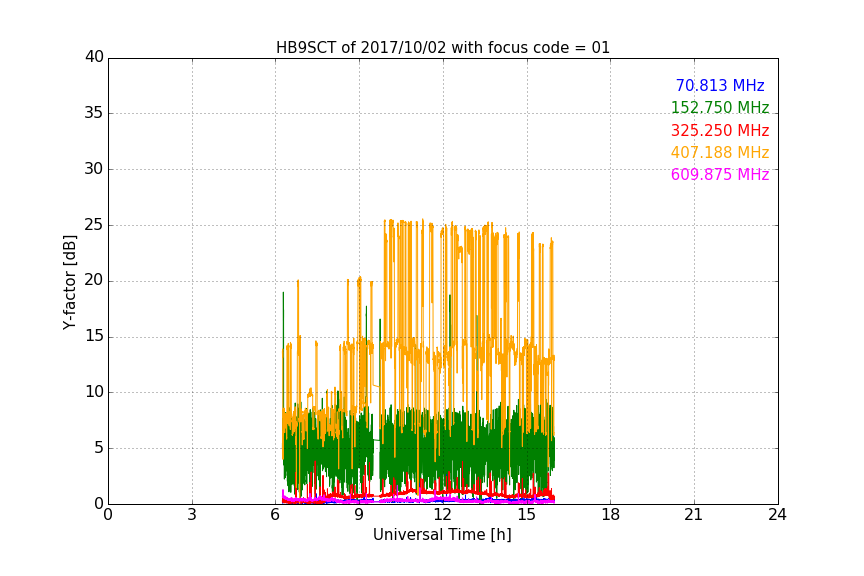Click the x-axis tick label 21

click(x=694, y=515)
